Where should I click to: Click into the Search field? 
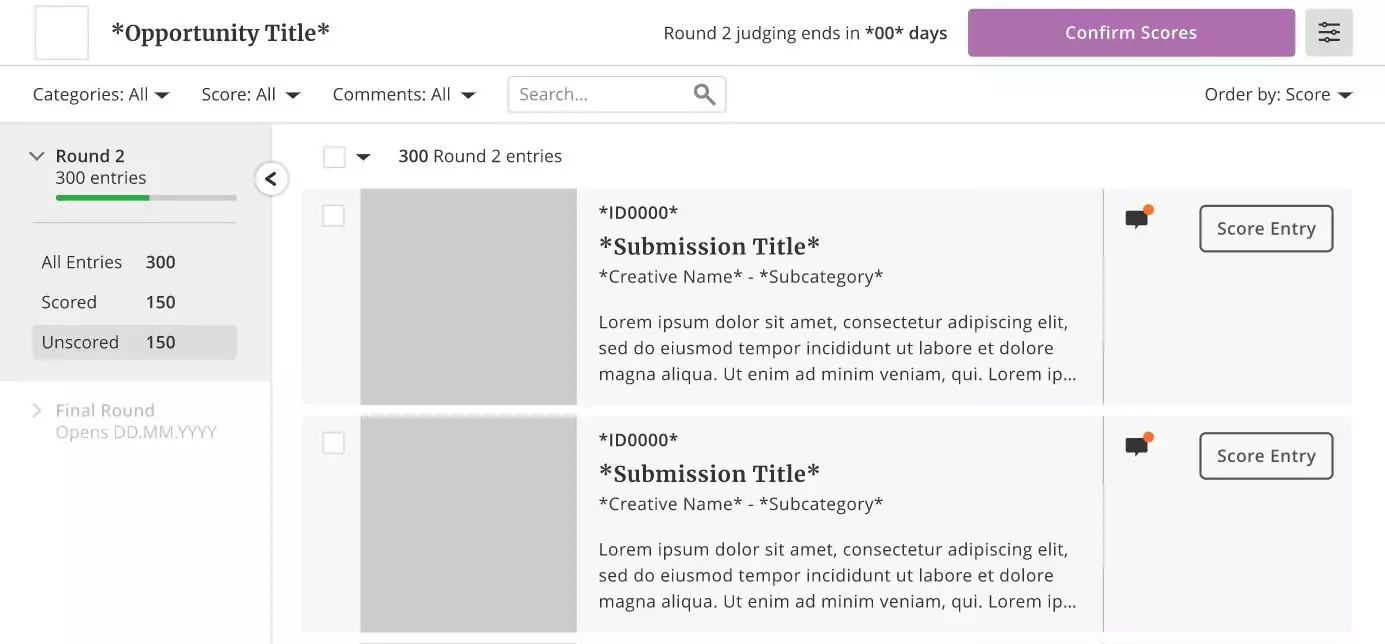600,94
